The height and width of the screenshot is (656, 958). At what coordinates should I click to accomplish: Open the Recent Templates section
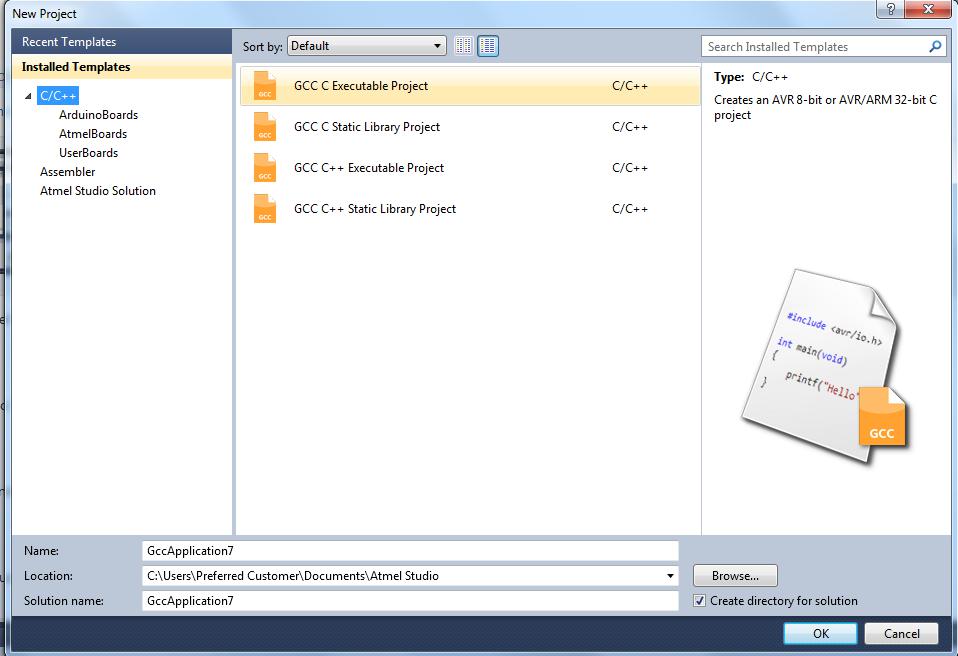pyautogui.click(x=122, y=42)
